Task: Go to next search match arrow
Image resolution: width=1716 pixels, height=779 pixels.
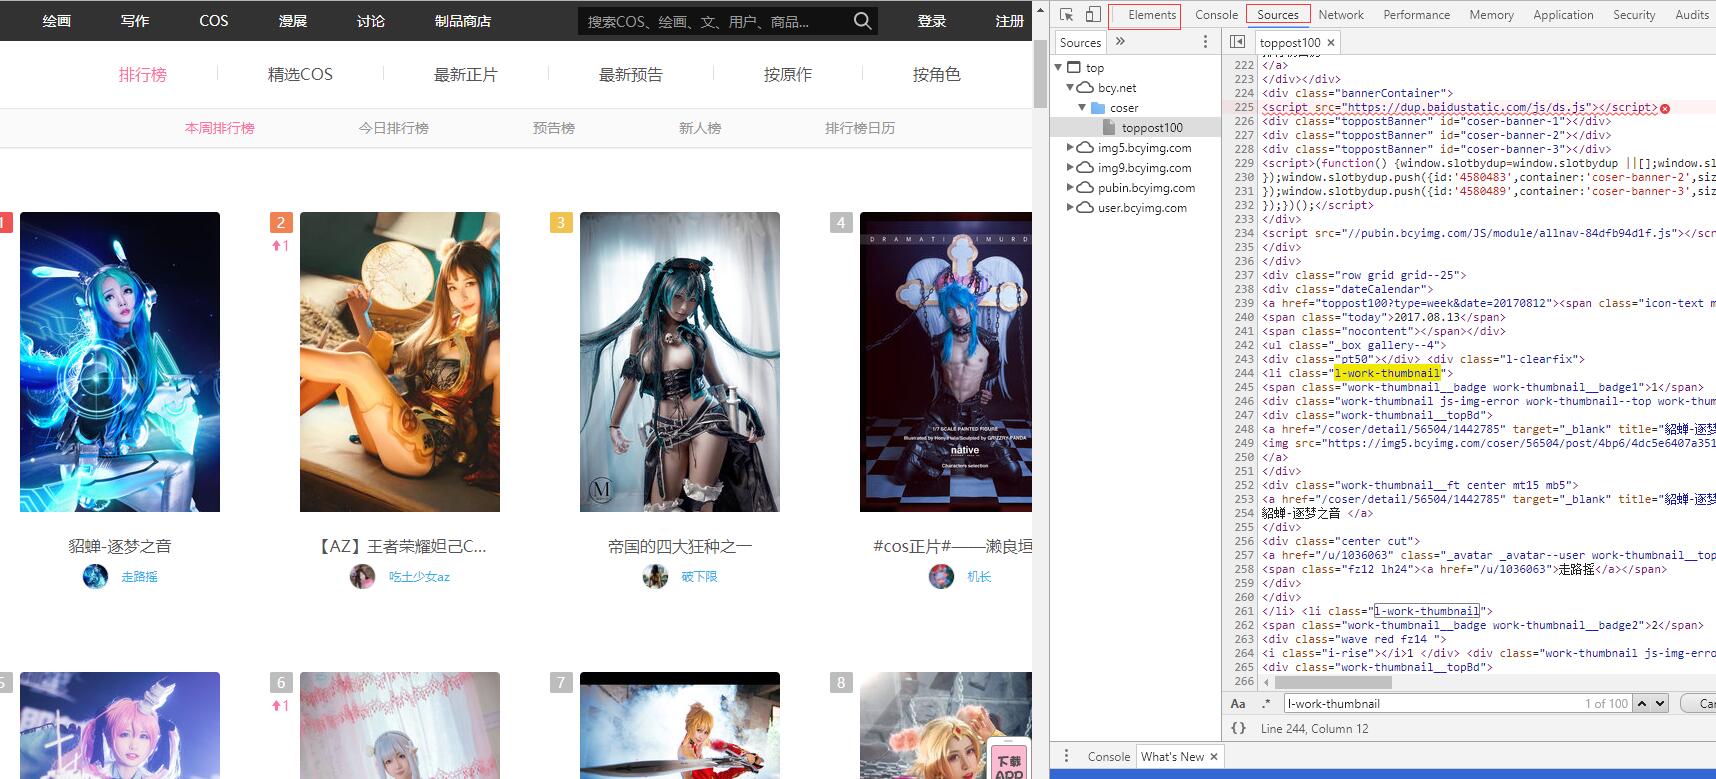Action: (1660, 704)
